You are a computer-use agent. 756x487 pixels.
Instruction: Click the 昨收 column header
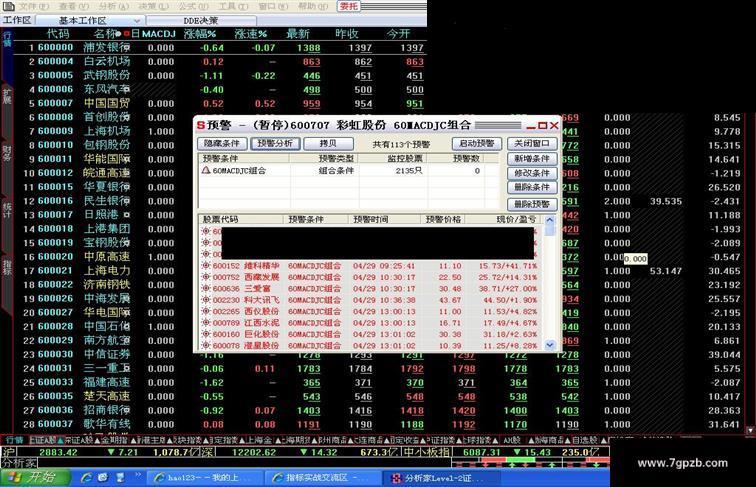pos(347,34)
